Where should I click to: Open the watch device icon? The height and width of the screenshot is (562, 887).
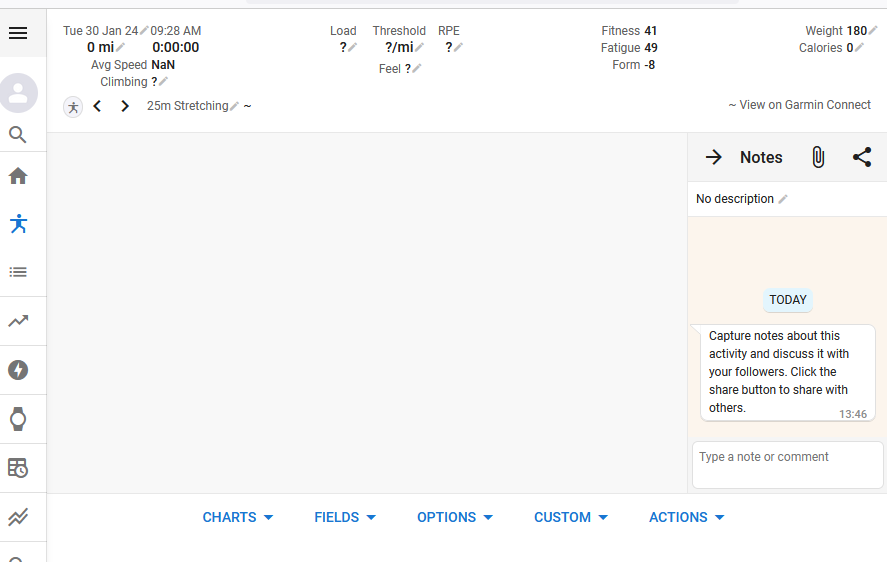[18, 419]
